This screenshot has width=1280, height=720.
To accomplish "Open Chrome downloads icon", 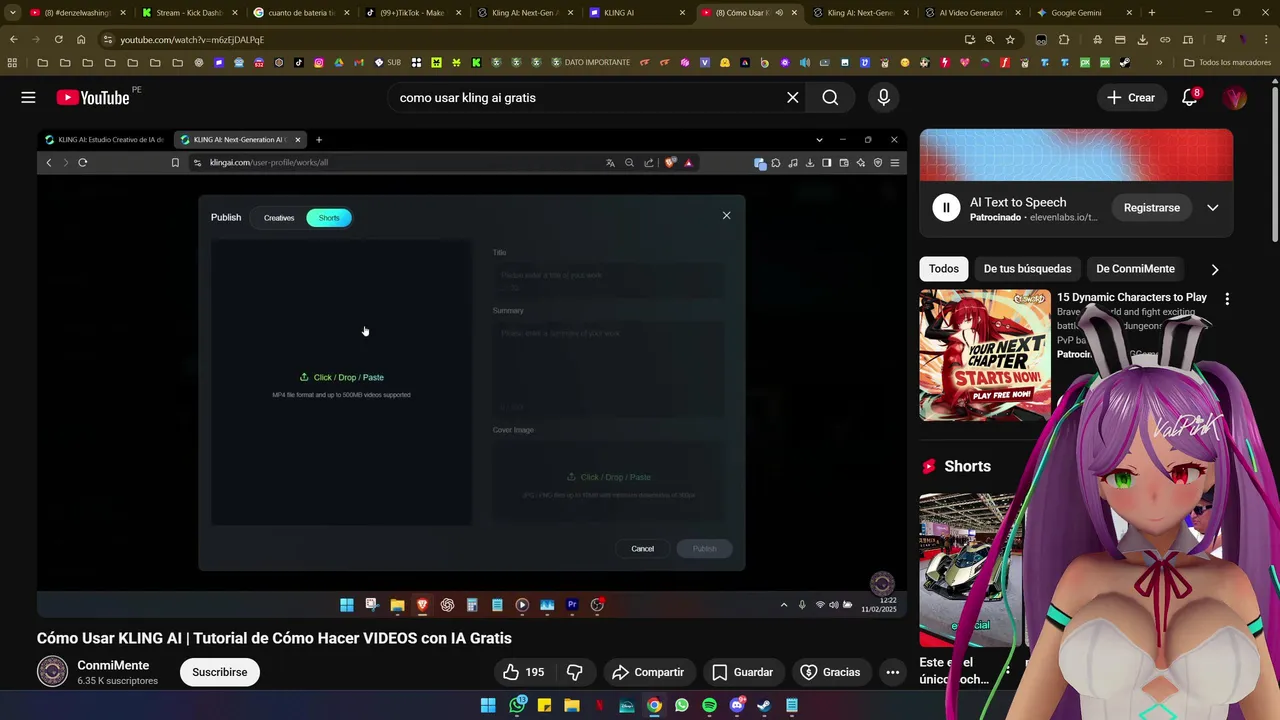I will pyautogui.click(x=1142, y=39).
